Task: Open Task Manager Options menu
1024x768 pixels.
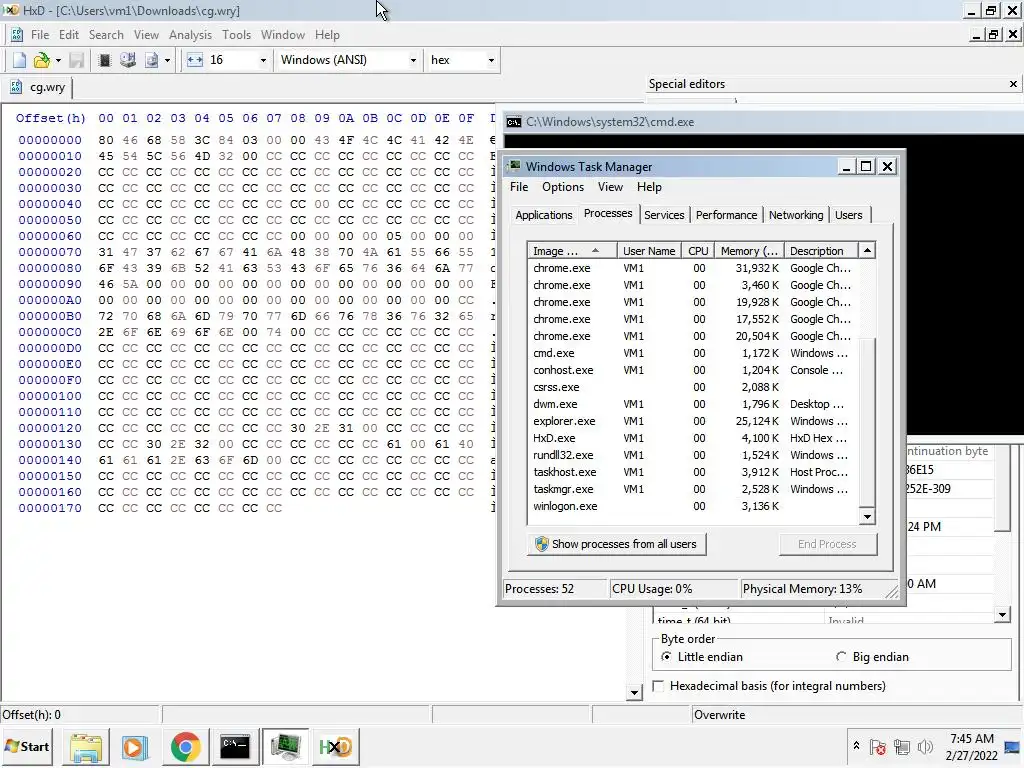Action: pos(563,187)
